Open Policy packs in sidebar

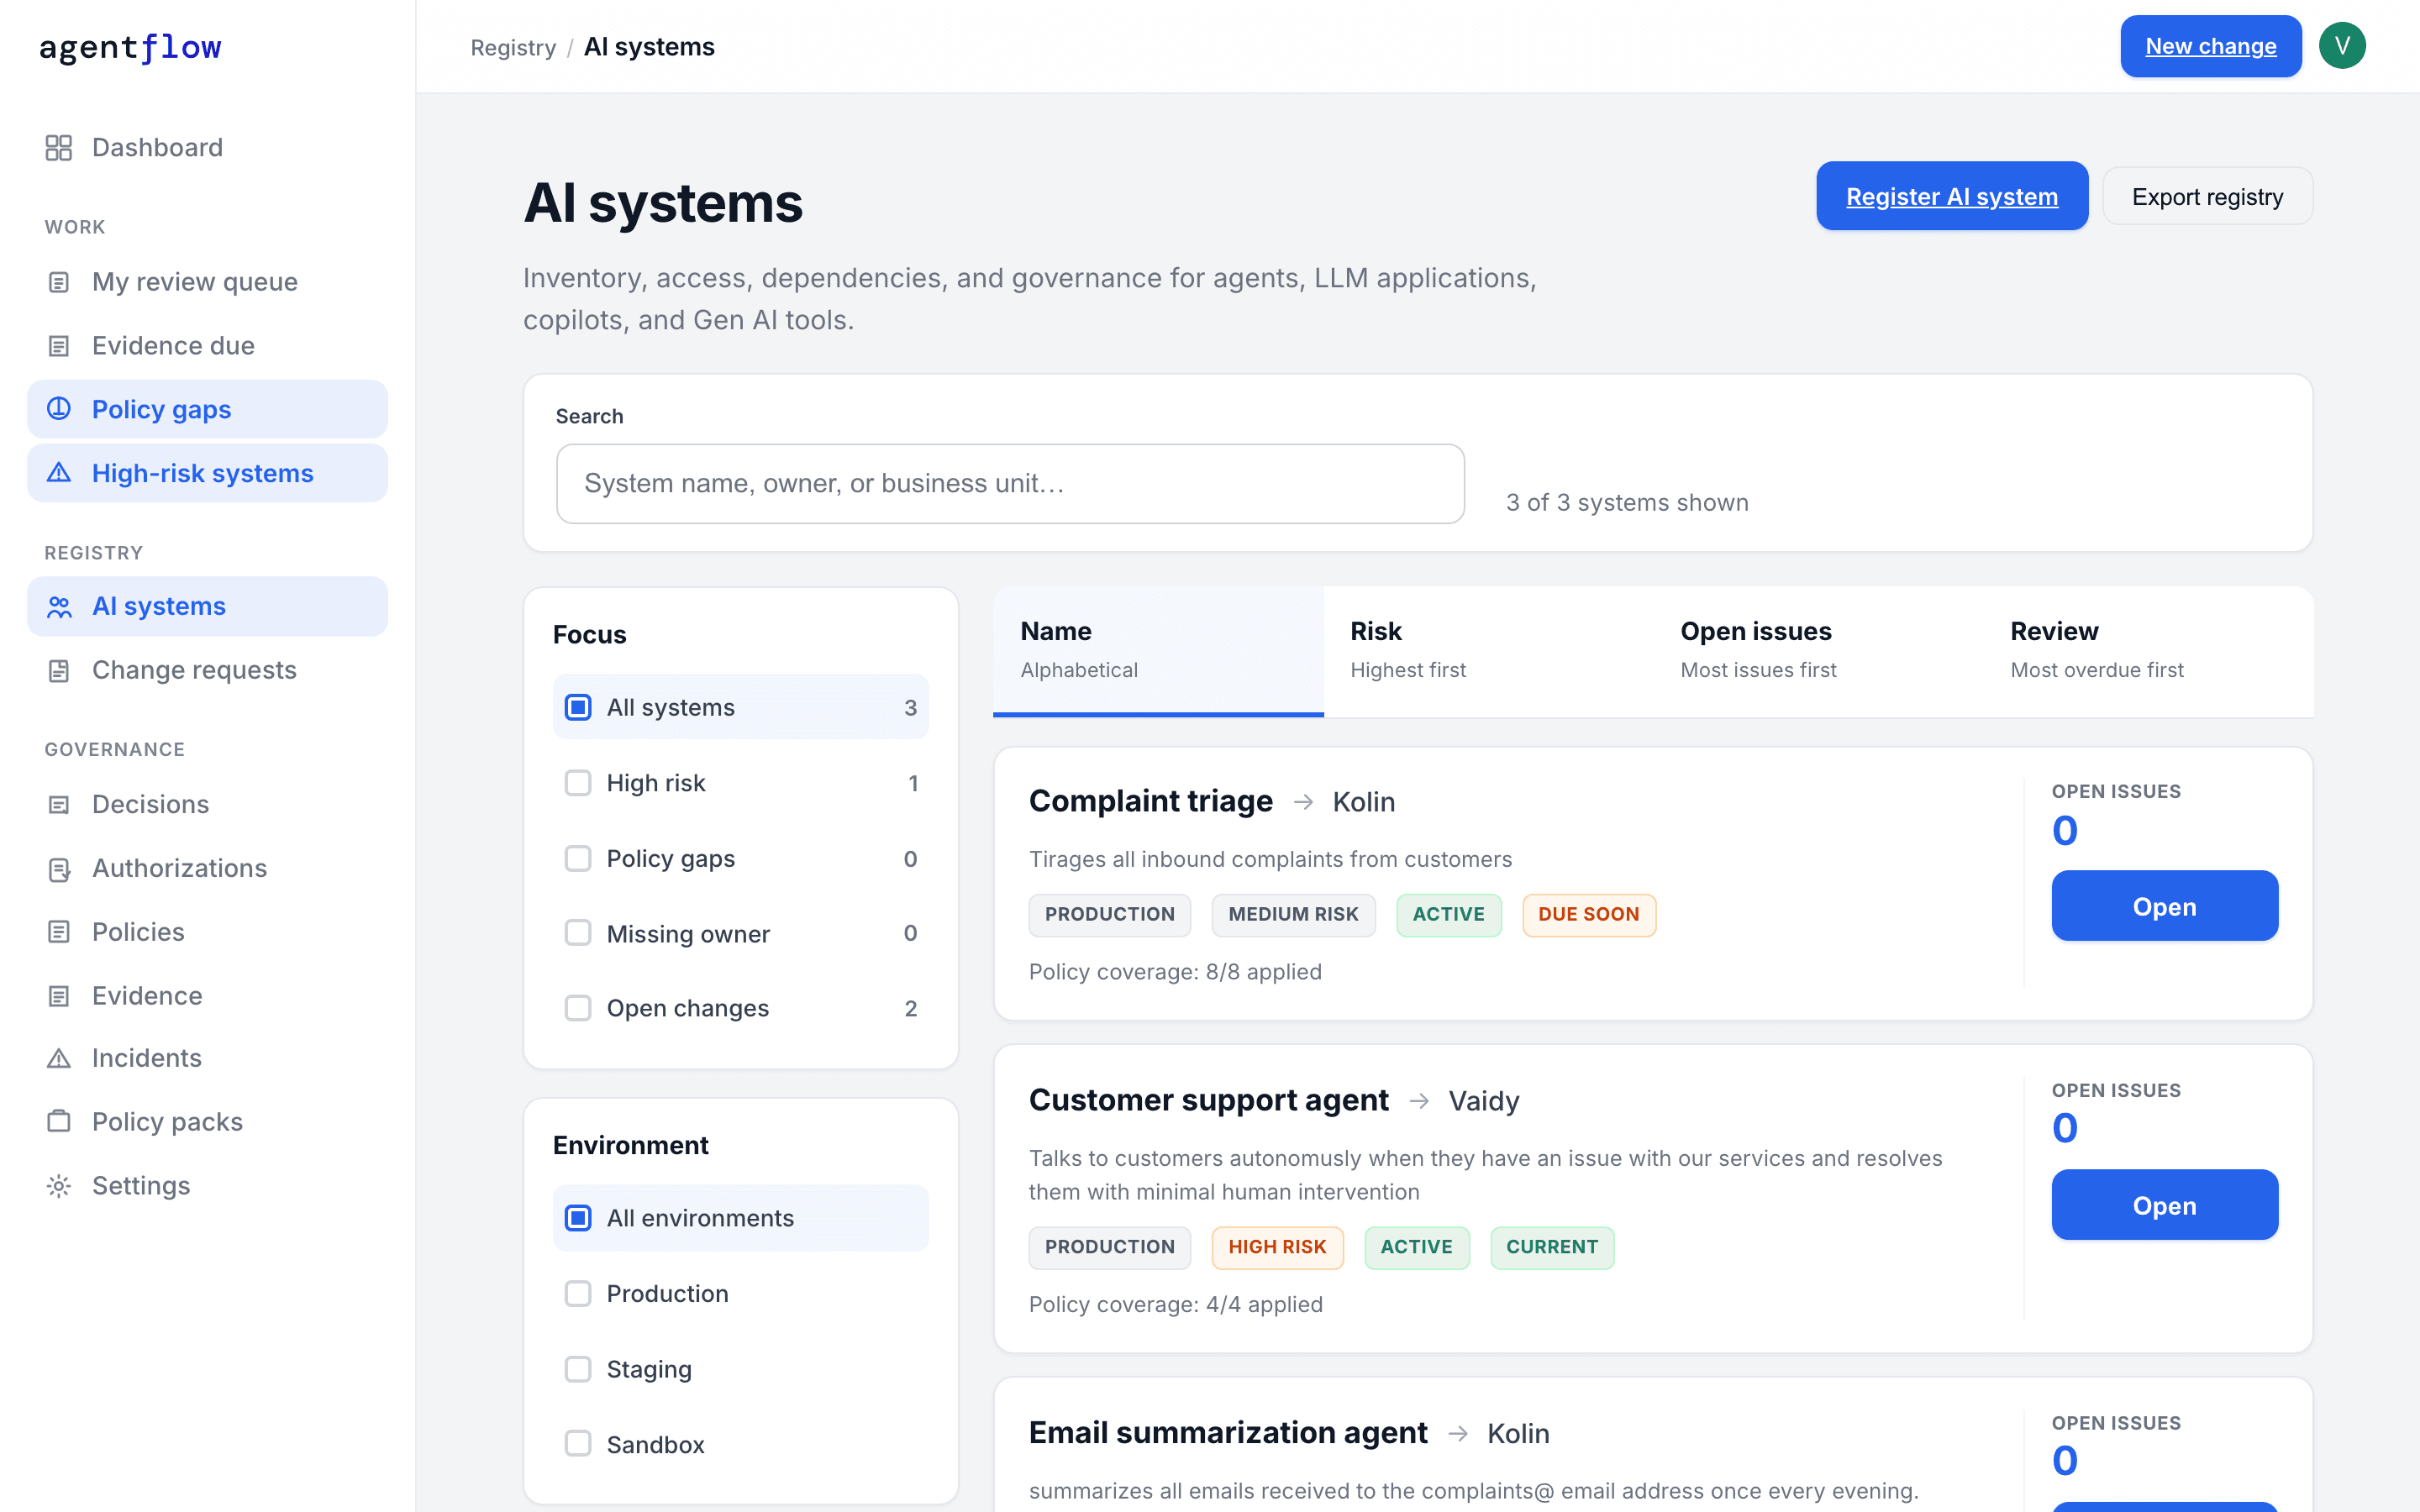tap(207, 1122)
